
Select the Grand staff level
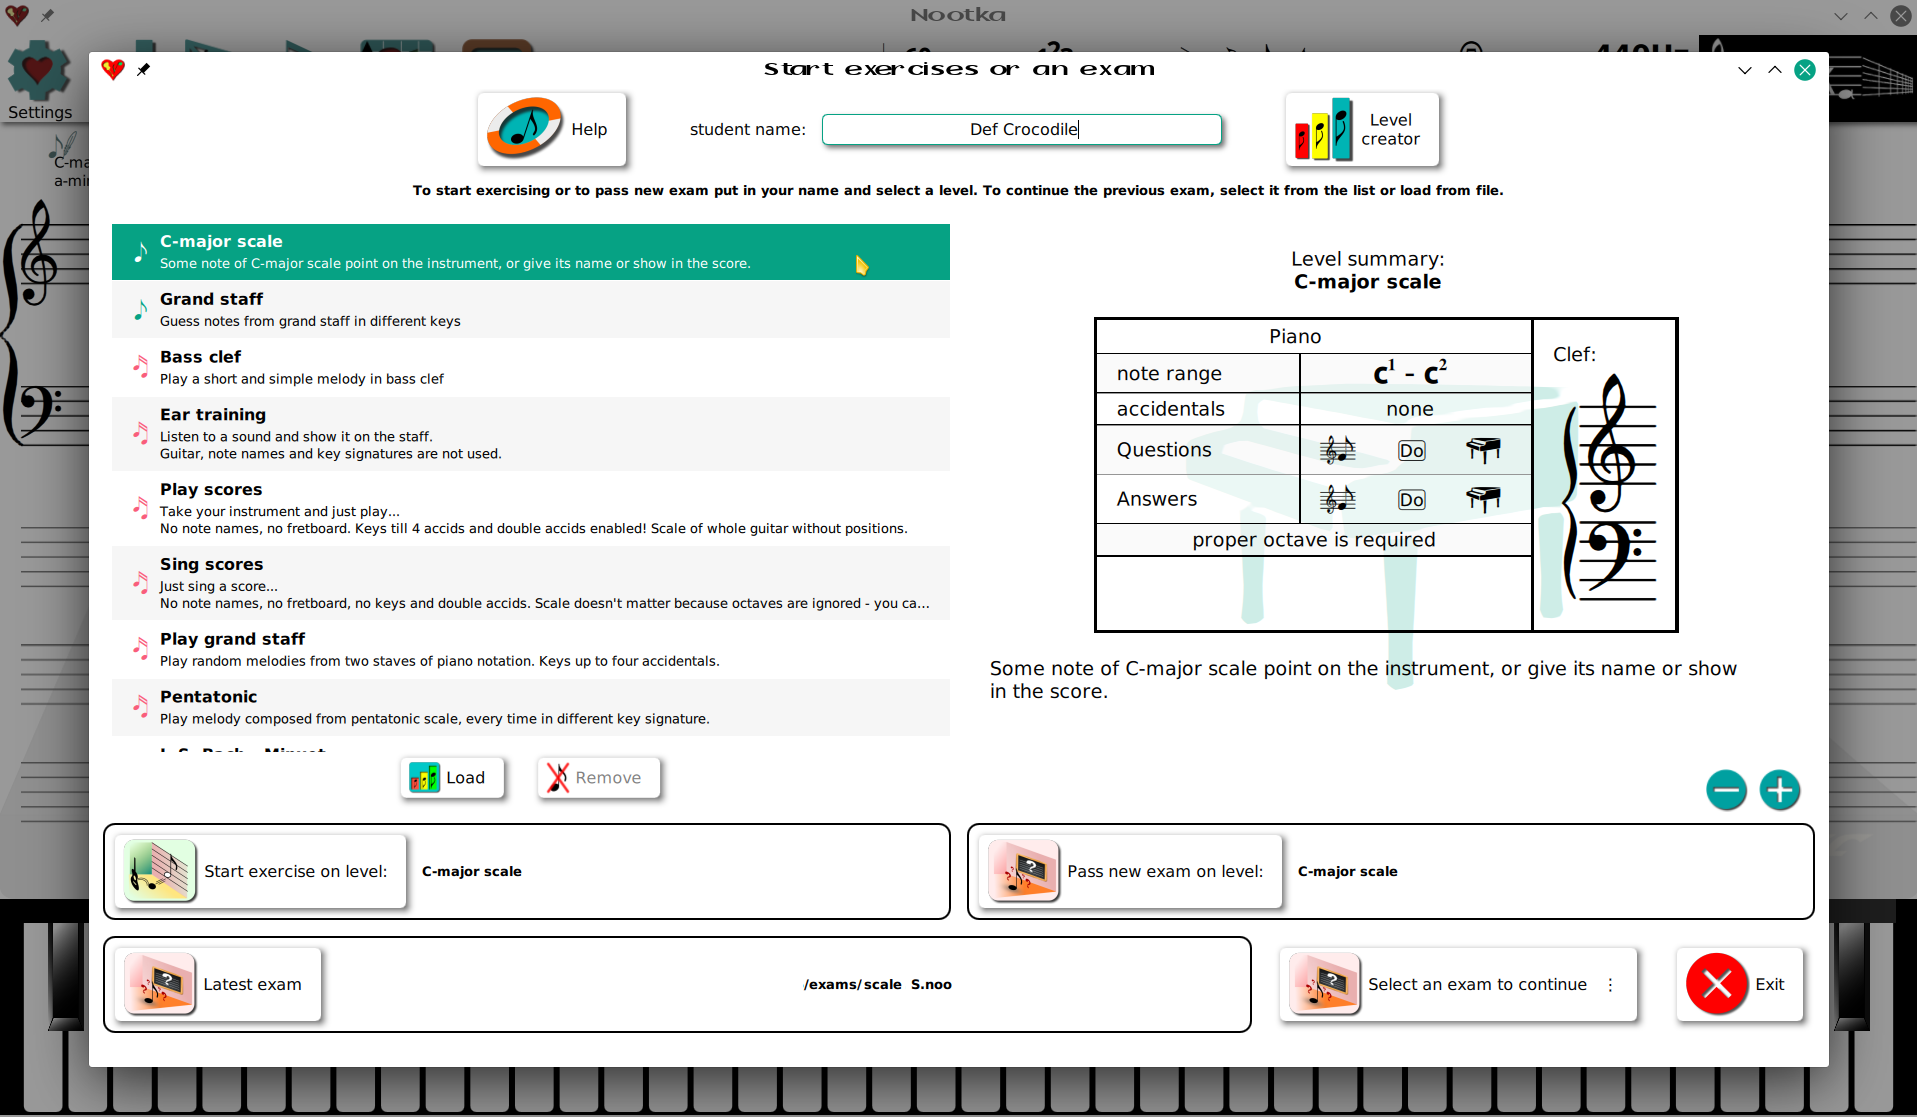tap(531, 309)
